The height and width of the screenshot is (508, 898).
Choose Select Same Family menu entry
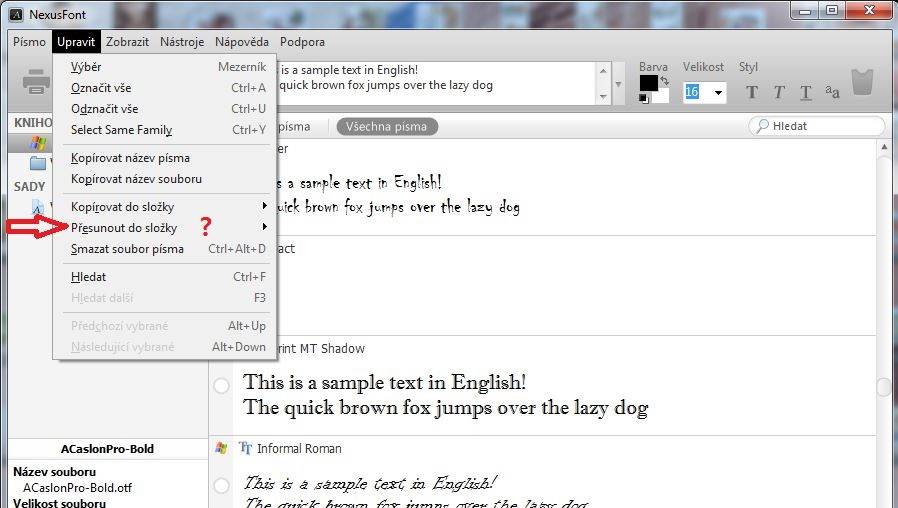[165, 130]
